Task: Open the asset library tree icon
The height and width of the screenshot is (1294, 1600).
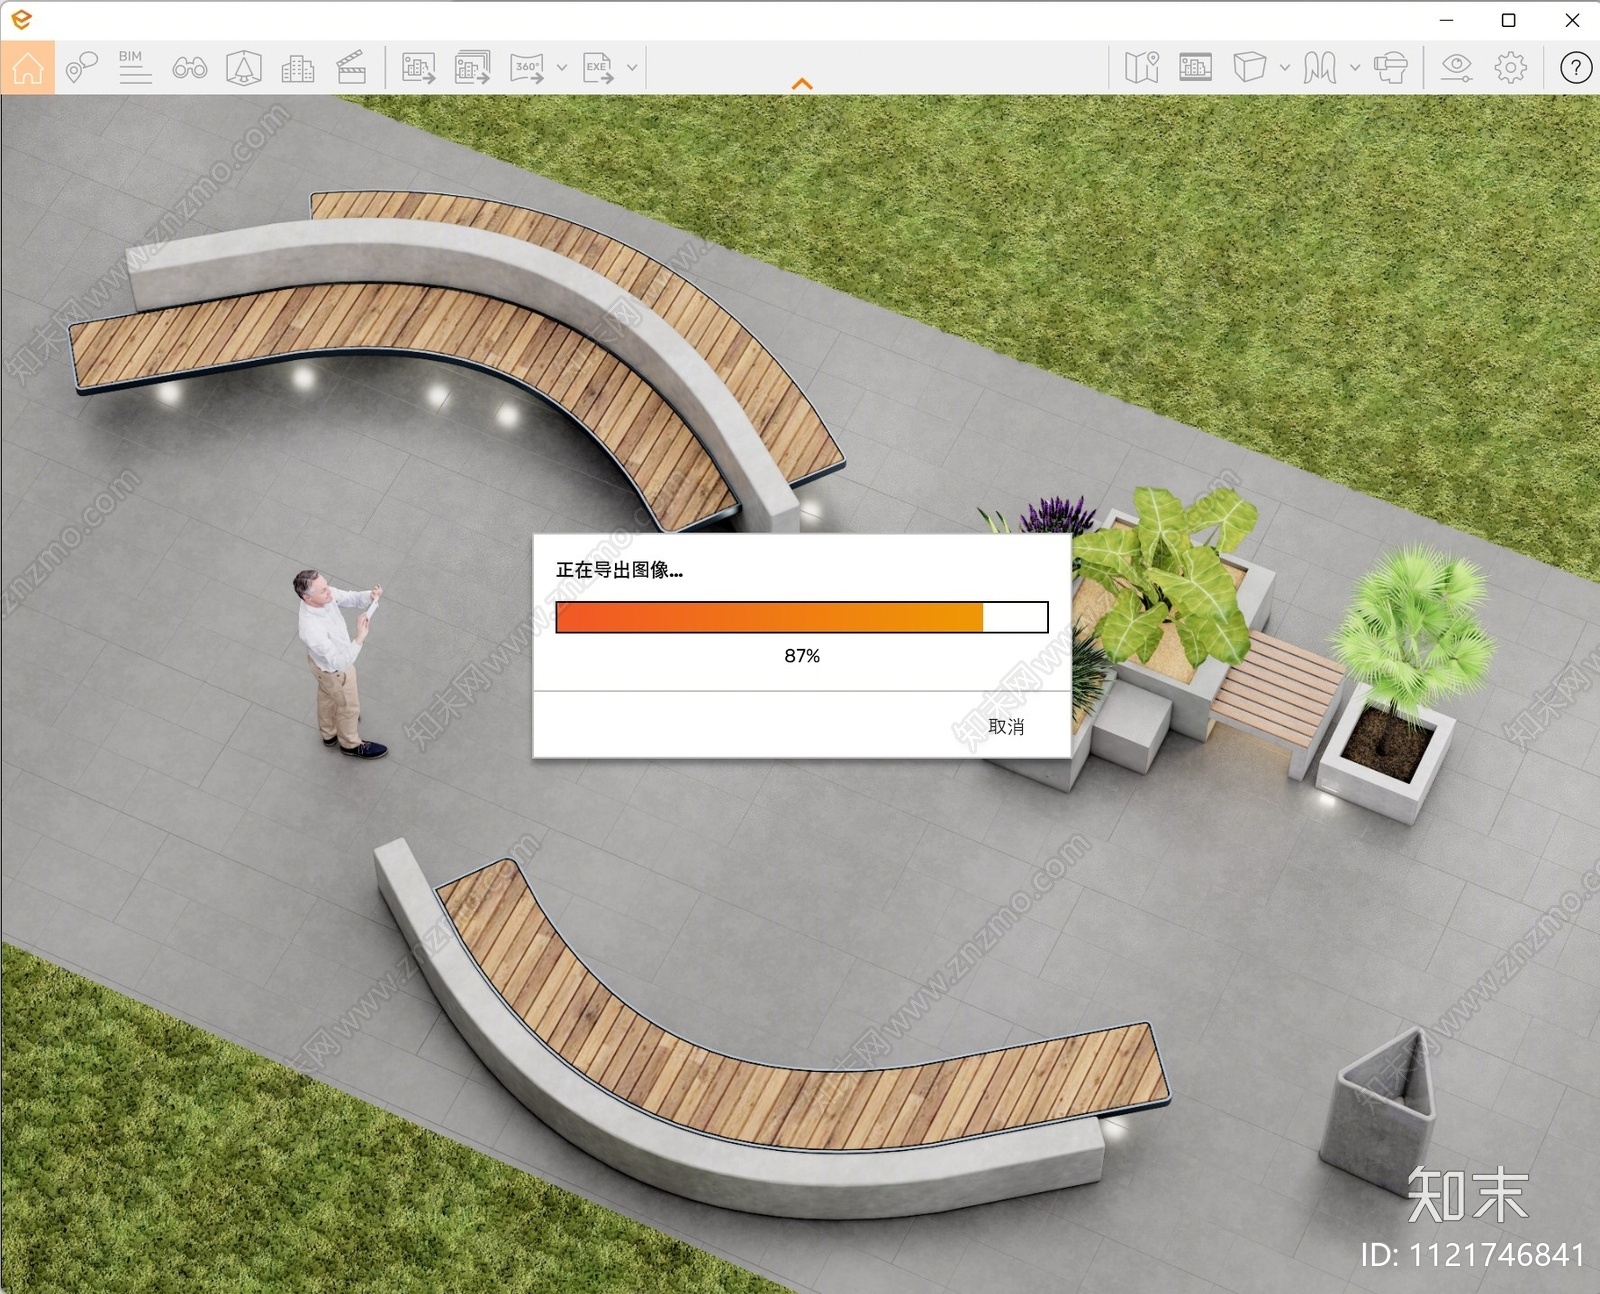Action: [243, 68]
